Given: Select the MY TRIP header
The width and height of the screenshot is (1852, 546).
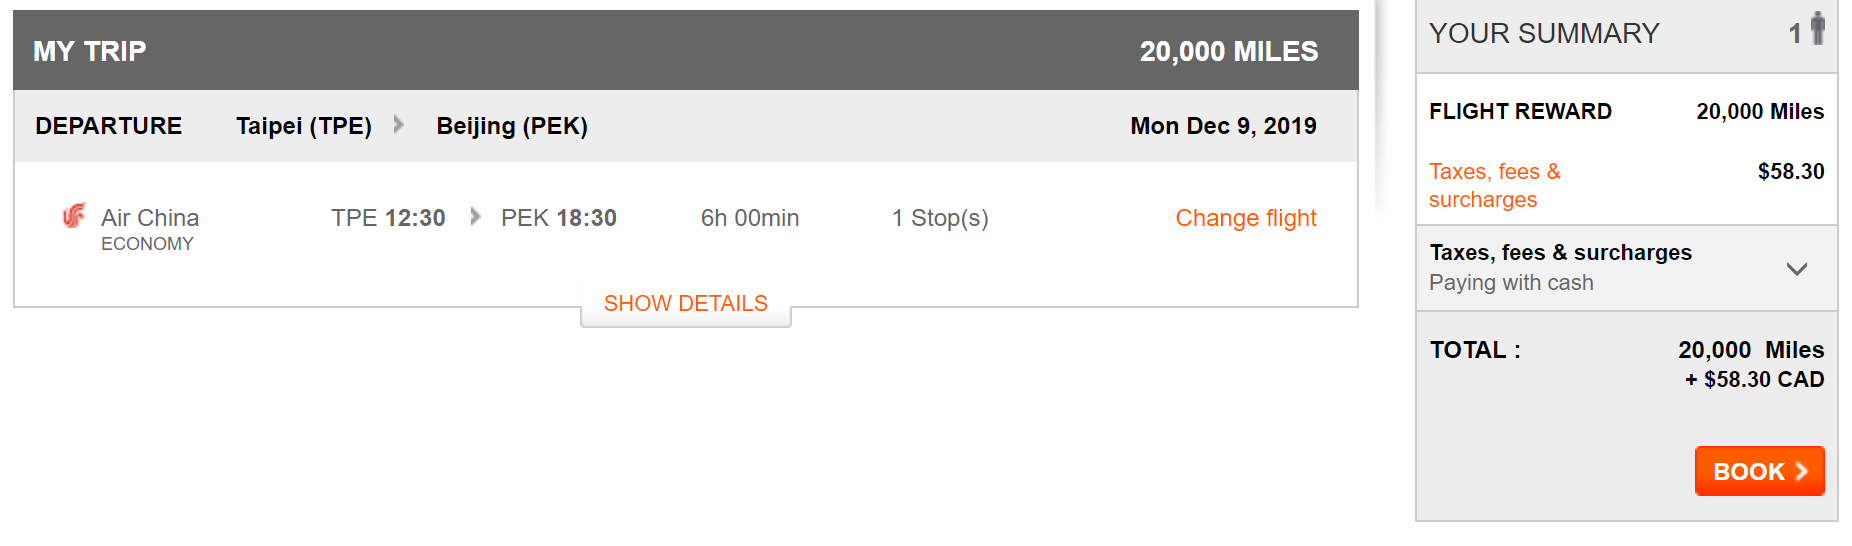Looking at the screenshot, I should click(x=90, y=51).
